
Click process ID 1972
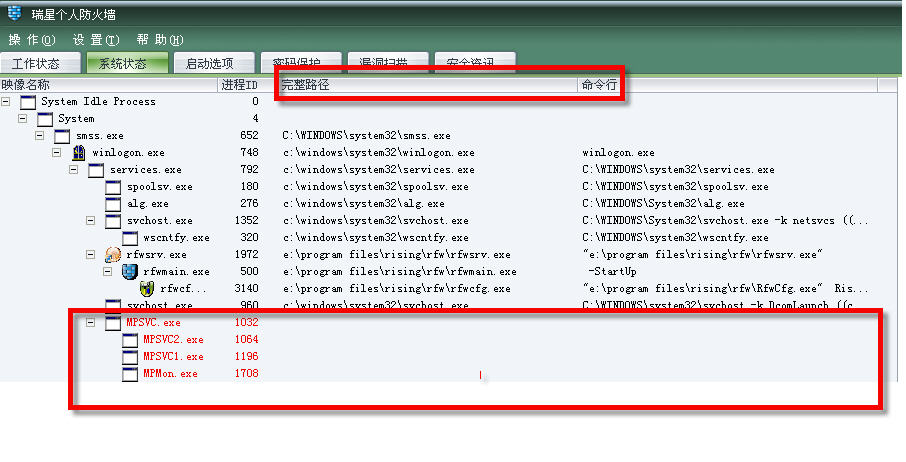[246, 254]
